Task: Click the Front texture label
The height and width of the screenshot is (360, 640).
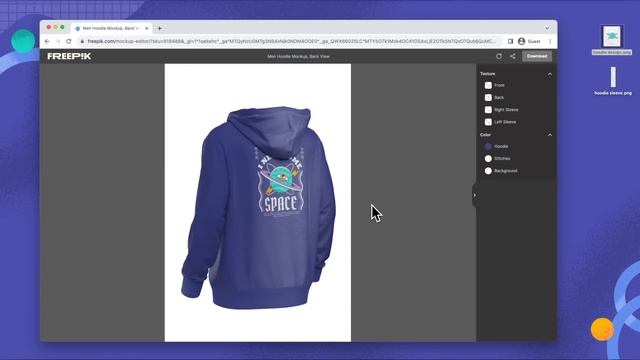Action: pos(499,85)
